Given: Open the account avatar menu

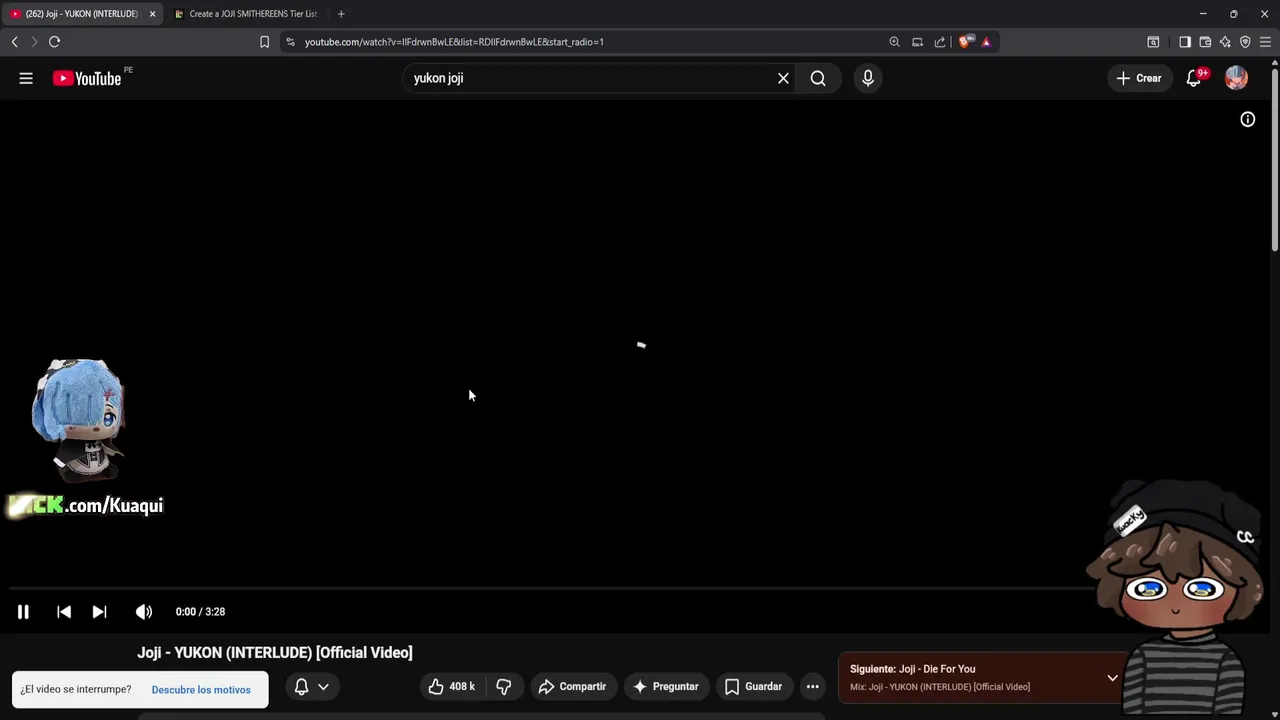Looking at the screenshot, I should (1237, 78).
